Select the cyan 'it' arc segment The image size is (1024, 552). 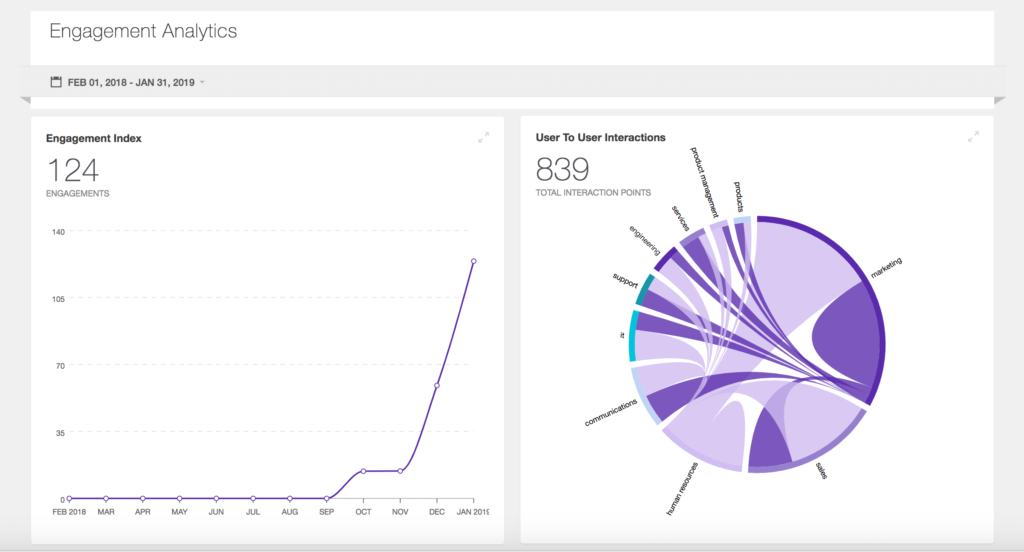click(632, 336)
